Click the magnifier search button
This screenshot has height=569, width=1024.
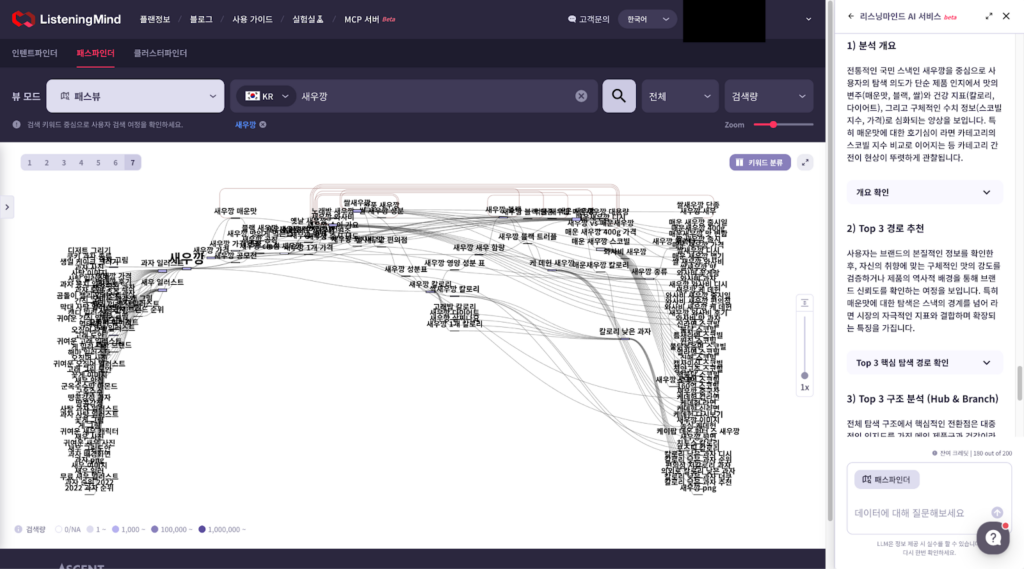coord(619,96)
